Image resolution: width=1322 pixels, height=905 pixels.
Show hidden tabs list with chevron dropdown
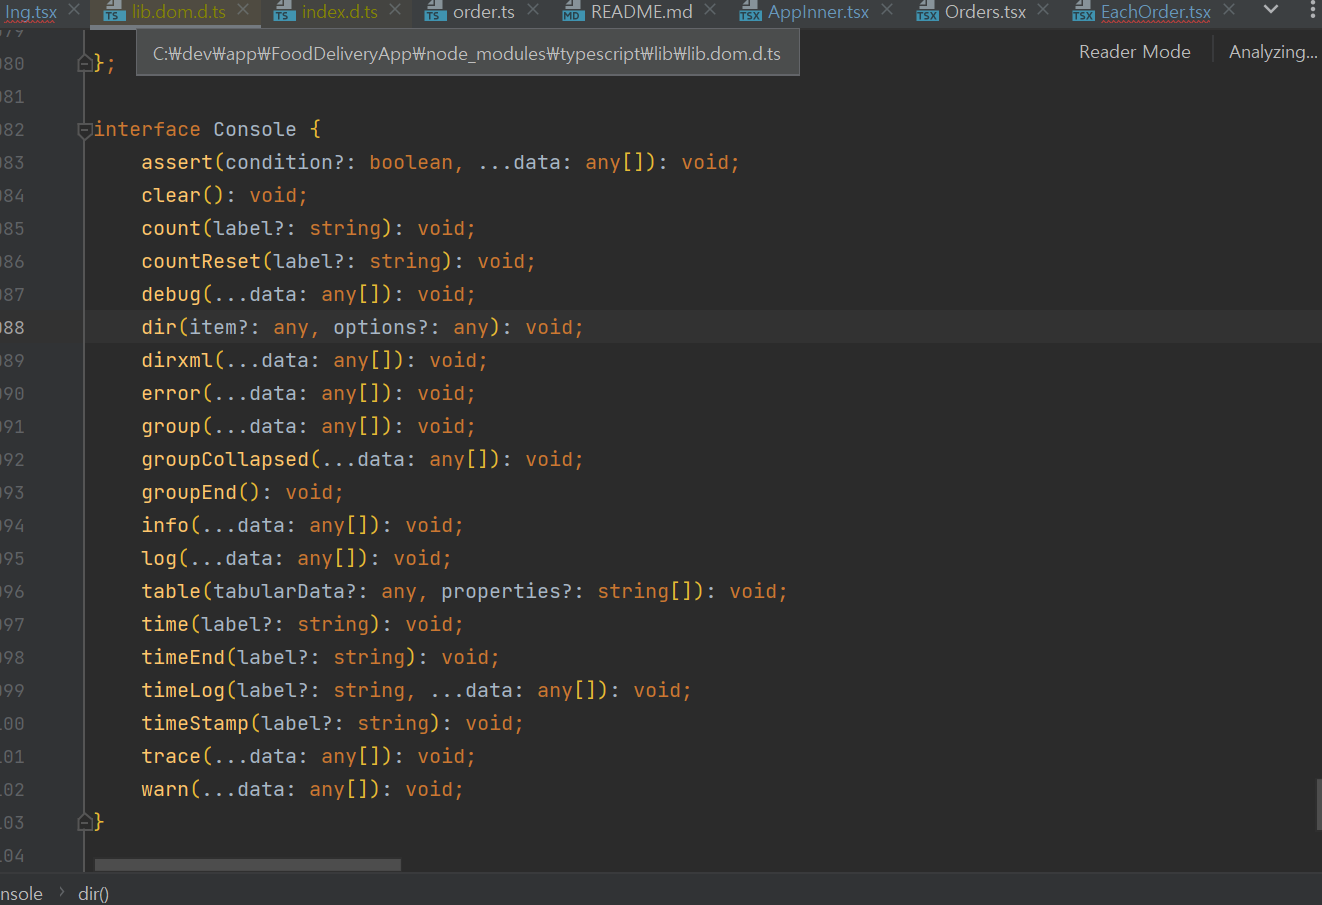coord(1271,10)
